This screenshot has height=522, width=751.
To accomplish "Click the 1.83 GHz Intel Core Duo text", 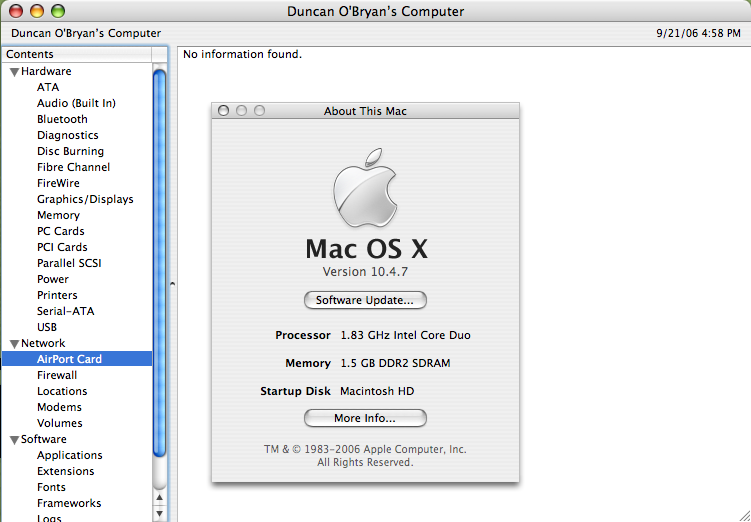I will (406, 335).
